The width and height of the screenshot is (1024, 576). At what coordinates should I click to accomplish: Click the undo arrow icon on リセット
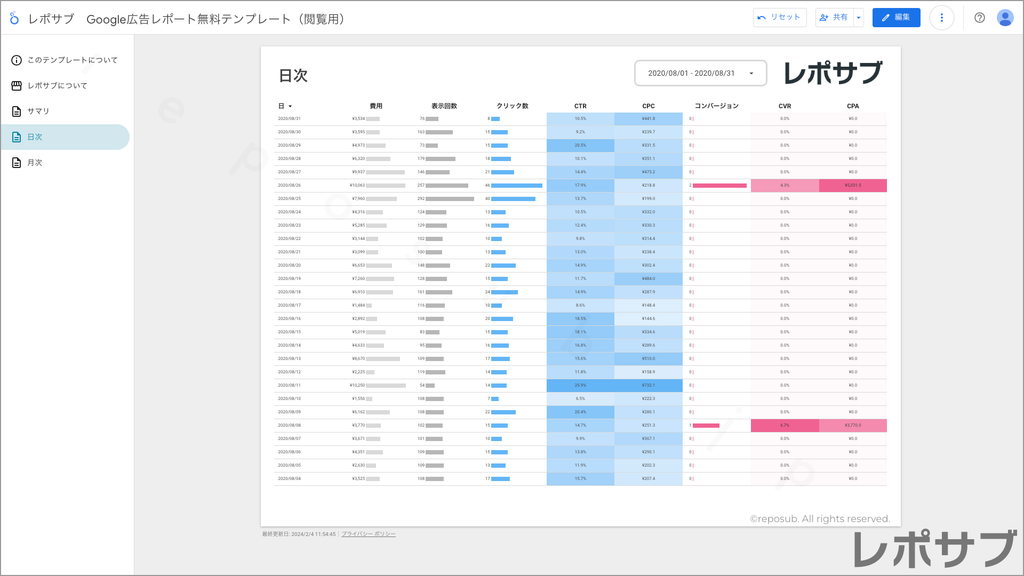[764, 17]
